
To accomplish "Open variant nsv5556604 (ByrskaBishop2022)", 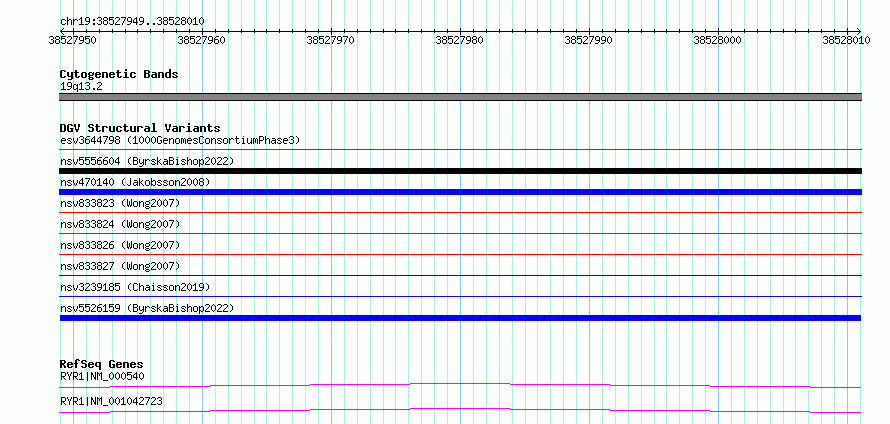I will tap(147, 161).
